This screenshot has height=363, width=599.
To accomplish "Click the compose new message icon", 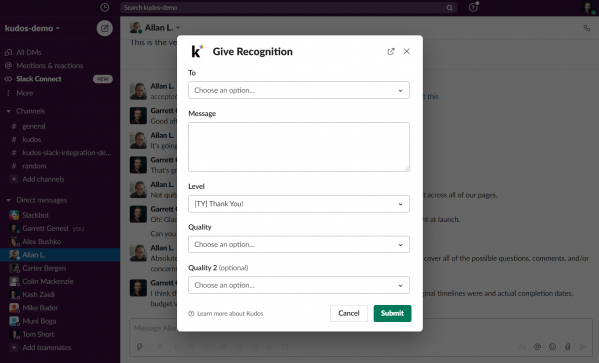I will [x=104, y=28].
